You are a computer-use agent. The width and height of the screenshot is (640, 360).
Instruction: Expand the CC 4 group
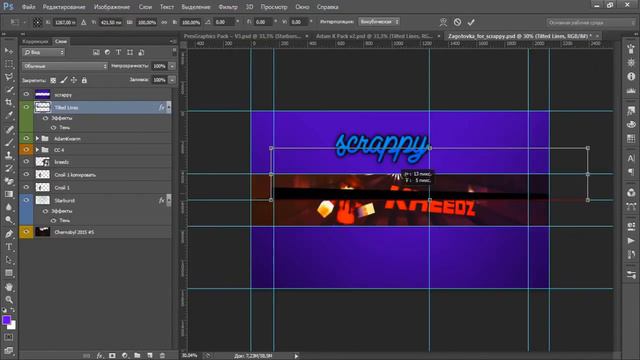tap(37, 150)
